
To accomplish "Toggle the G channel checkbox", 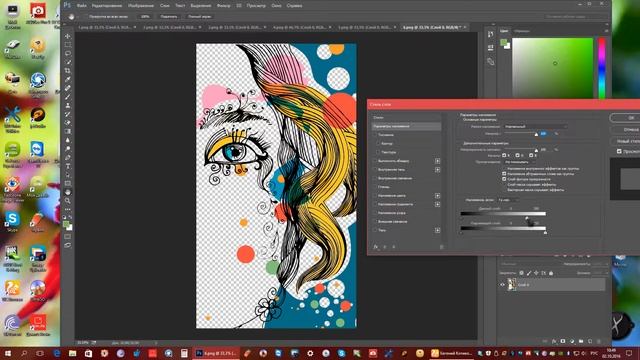I will (x=518, y=156).
